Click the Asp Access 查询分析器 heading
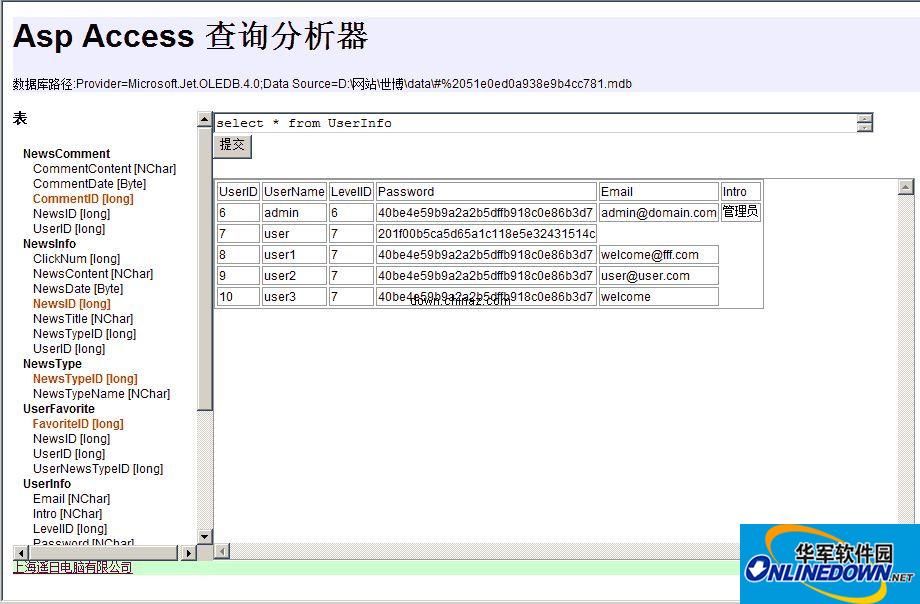920x604 pixels. (x=191, y=36)
